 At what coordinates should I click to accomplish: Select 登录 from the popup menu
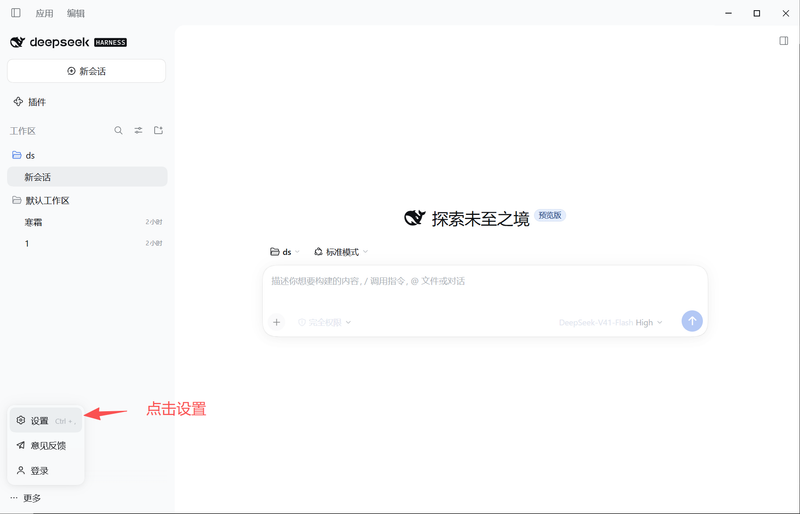(45, 471)
